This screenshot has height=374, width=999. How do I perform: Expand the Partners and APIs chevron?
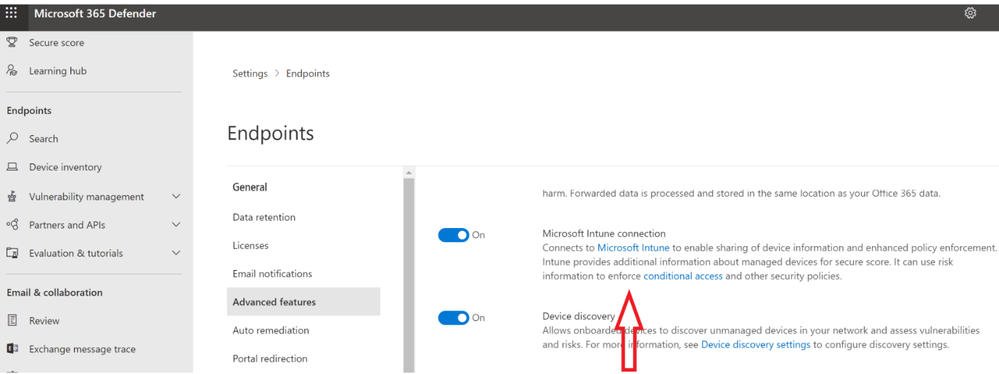tap(176, 225)
